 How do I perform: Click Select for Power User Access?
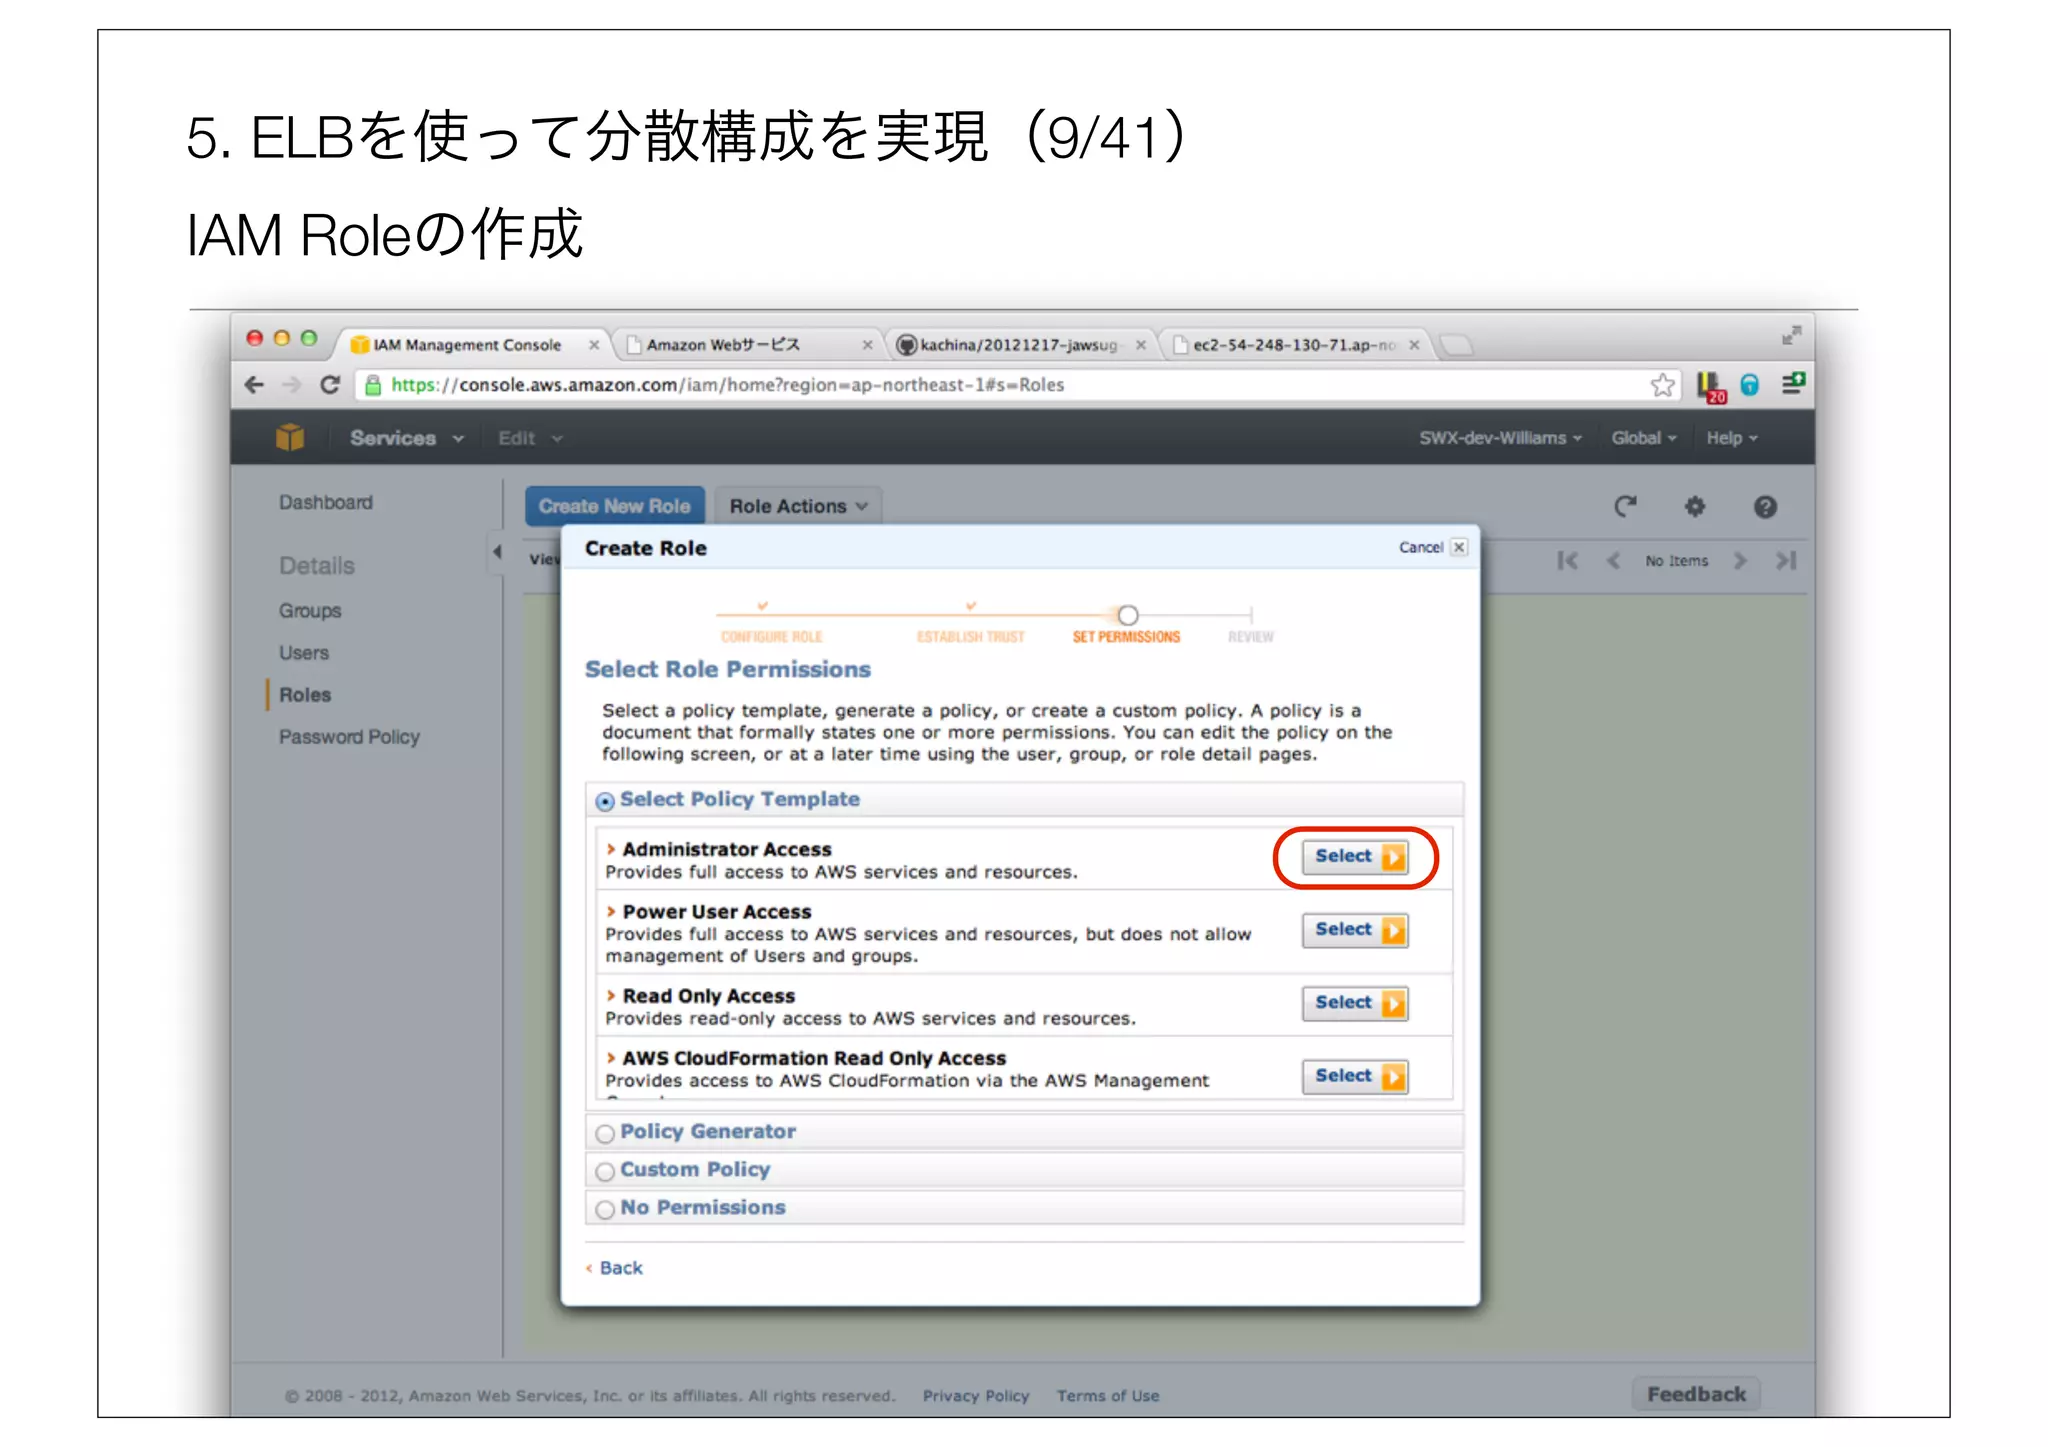1355,930
